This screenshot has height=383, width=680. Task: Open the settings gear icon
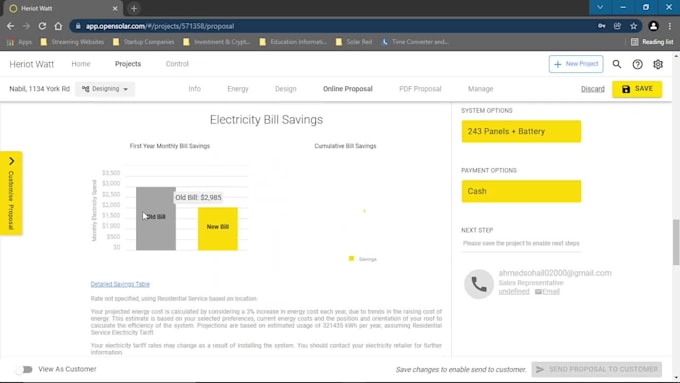point(658,64)
